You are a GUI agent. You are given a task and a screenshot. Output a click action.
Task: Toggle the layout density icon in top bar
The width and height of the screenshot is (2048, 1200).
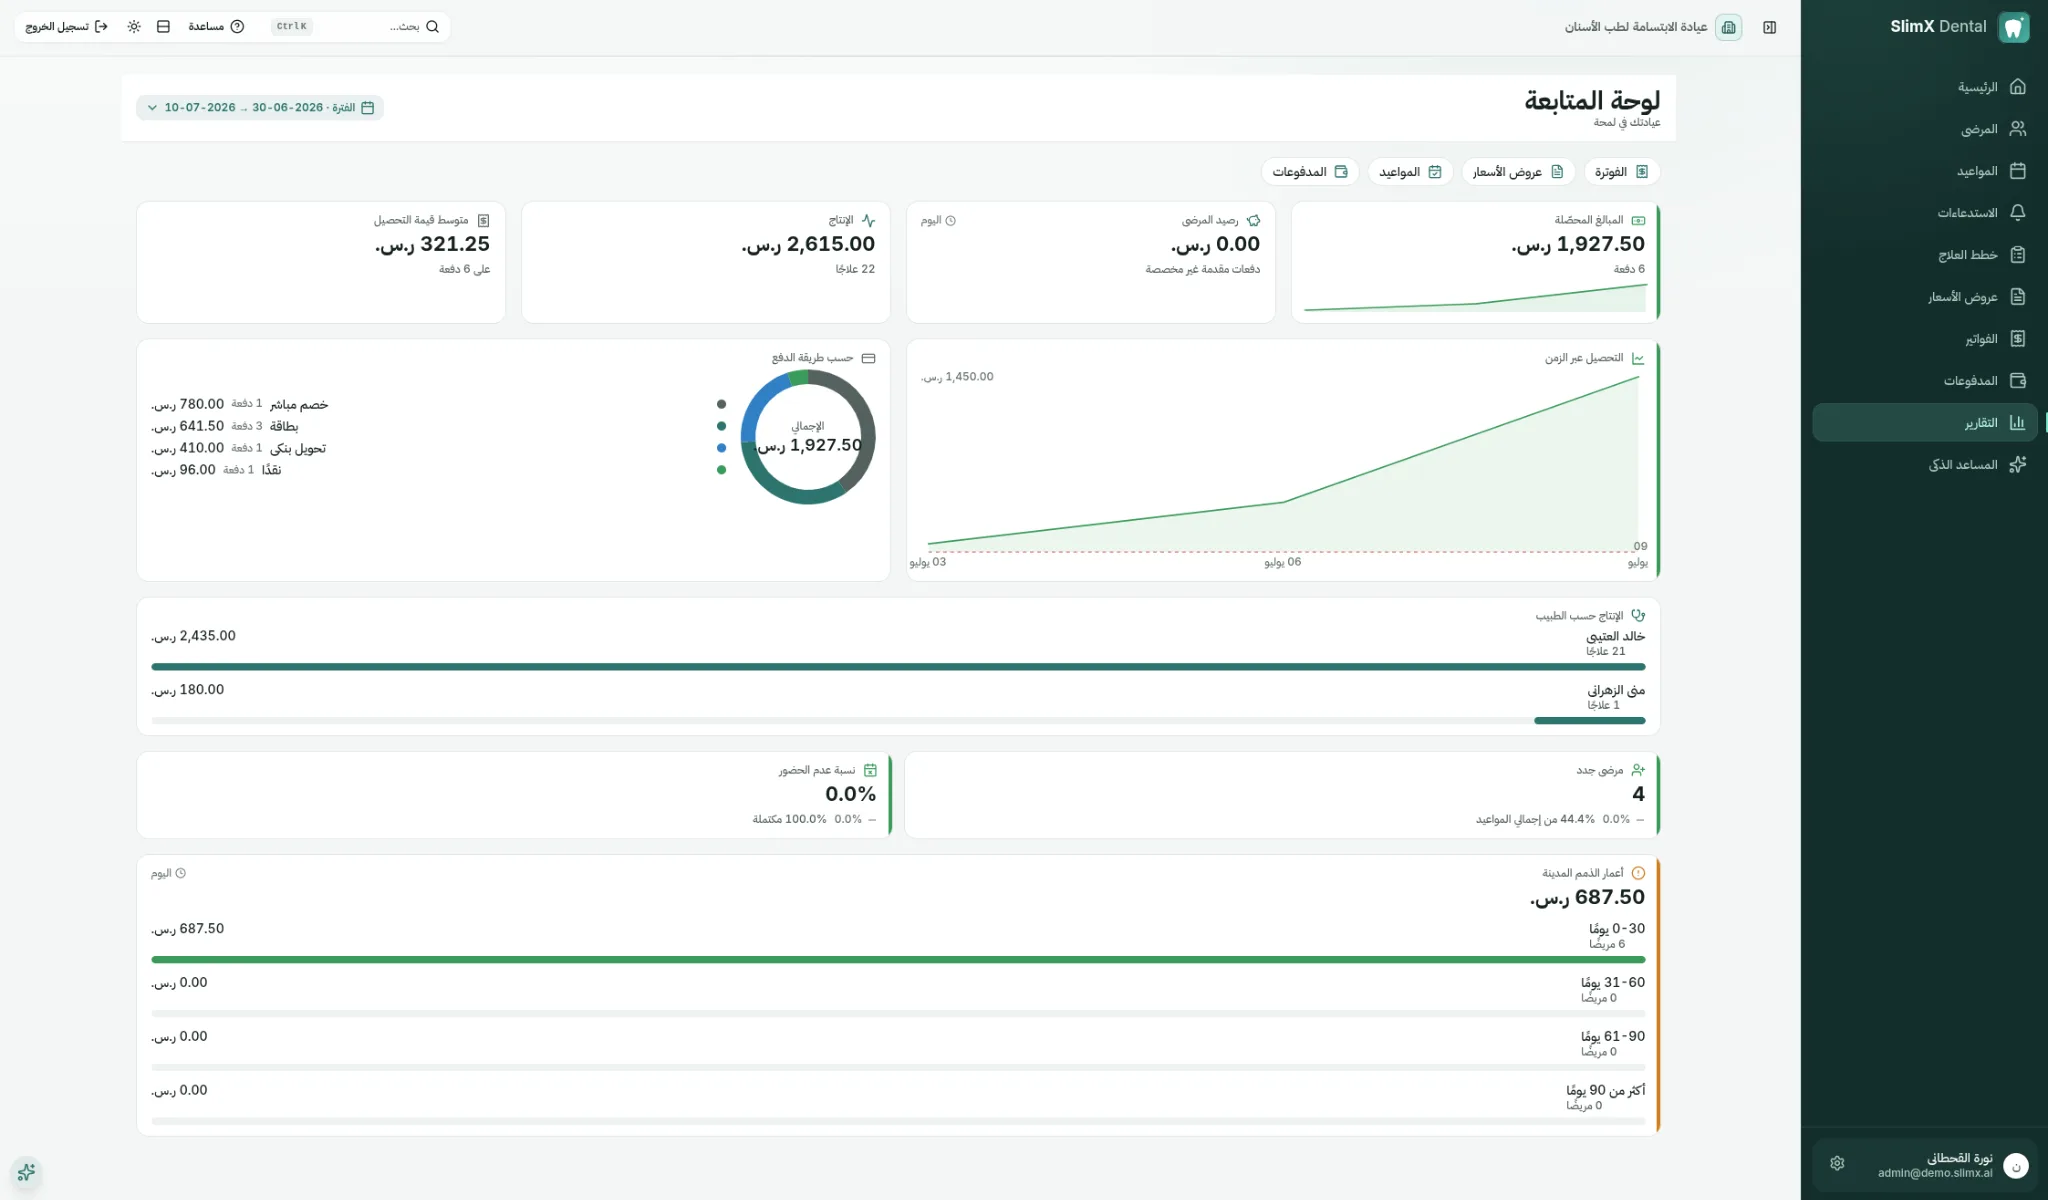163,27
